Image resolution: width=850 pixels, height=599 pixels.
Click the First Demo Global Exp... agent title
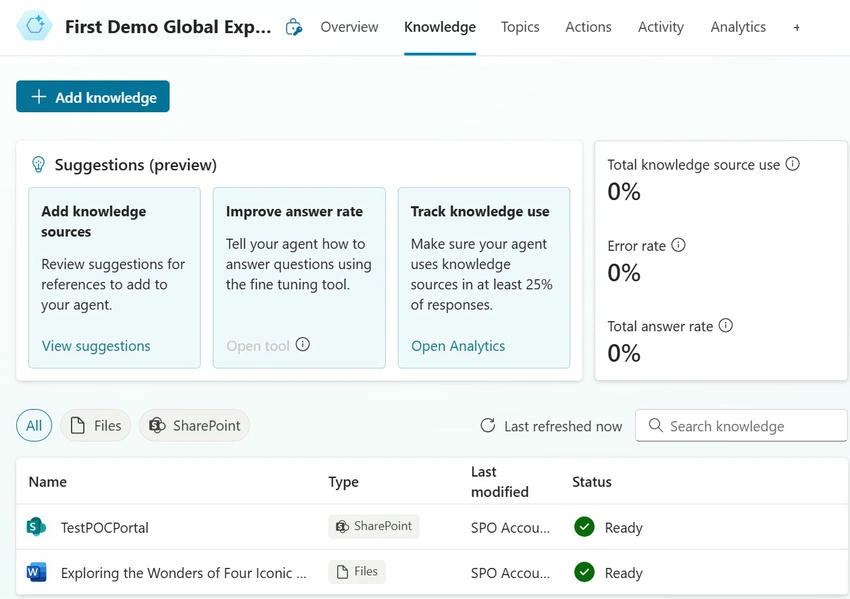pyautogui.click(x=168, y=27)
